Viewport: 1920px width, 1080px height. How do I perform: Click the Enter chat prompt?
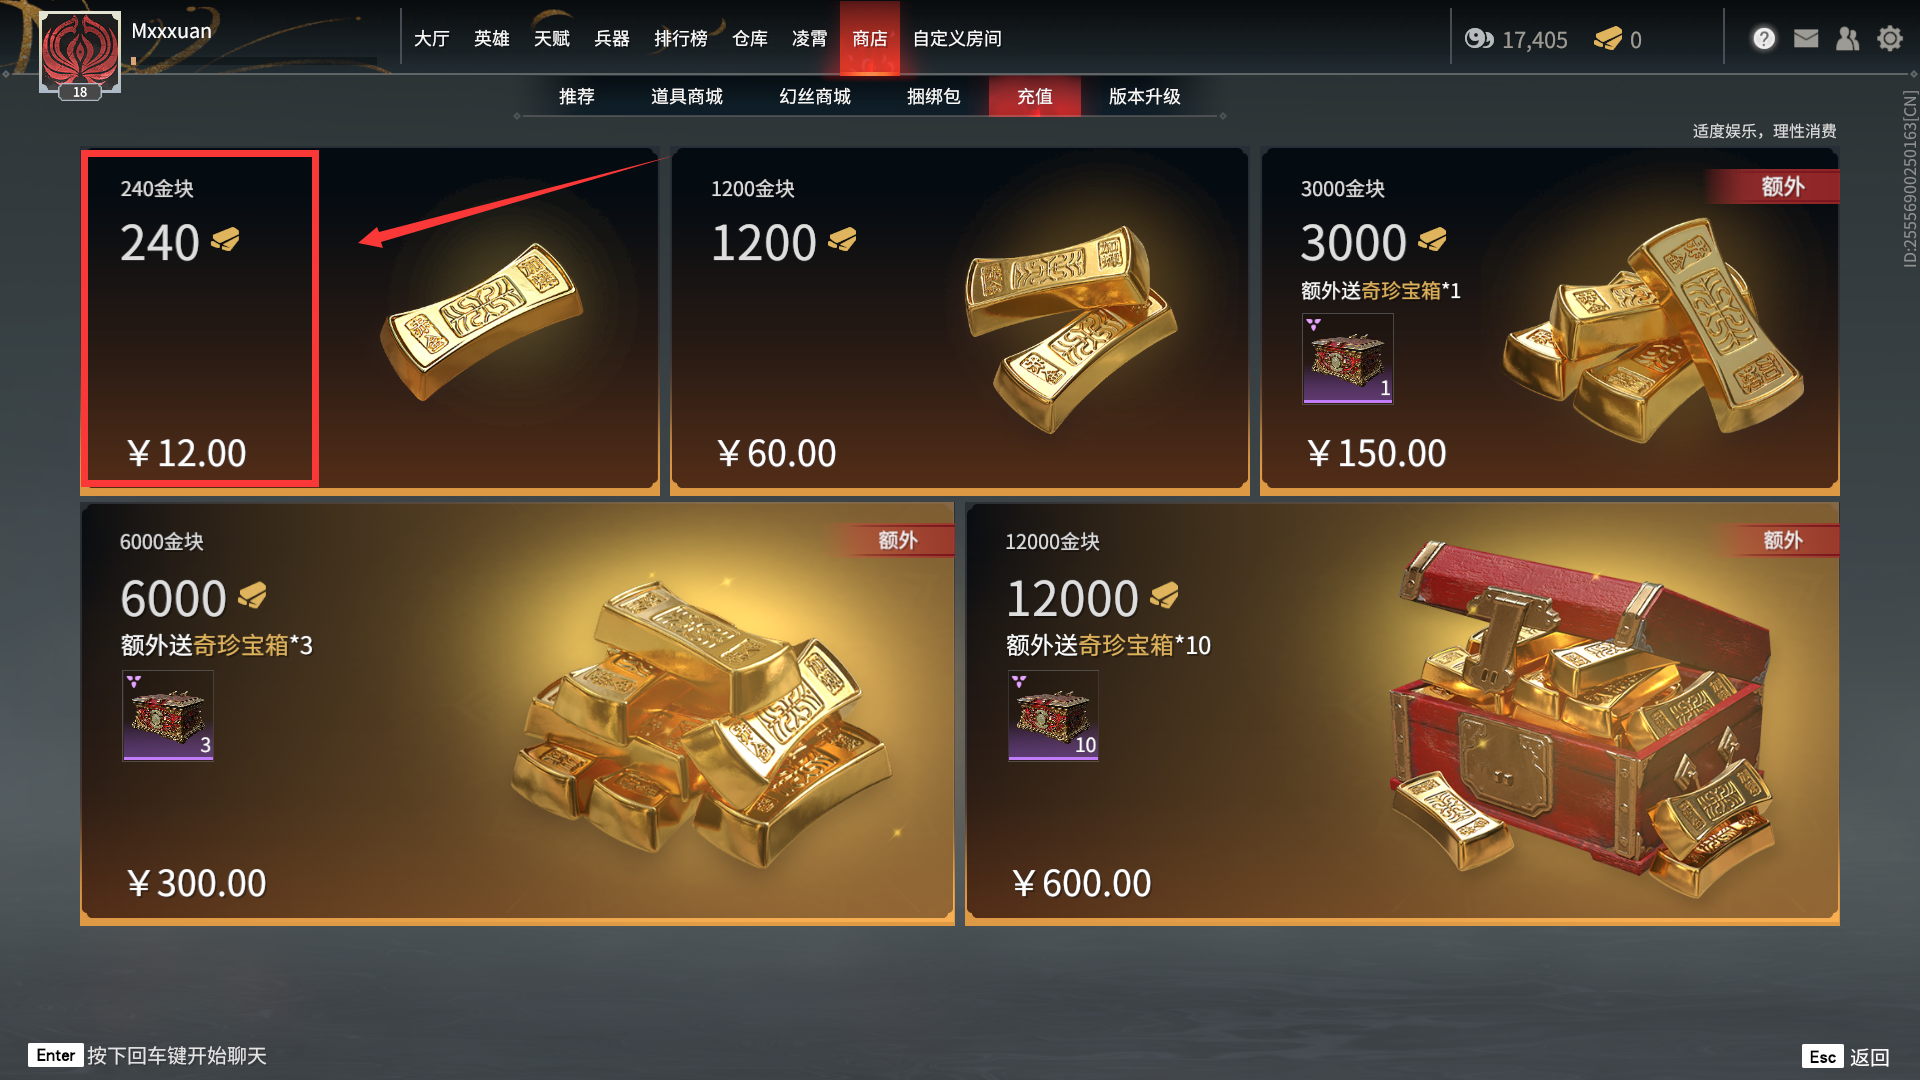148,1056
